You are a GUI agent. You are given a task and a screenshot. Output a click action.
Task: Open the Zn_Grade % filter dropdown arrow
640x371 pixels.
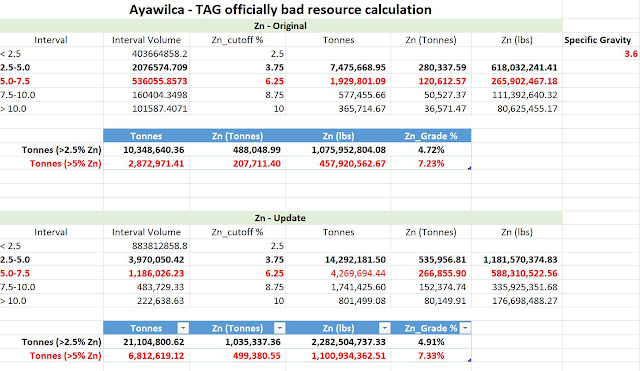[465, 328]
